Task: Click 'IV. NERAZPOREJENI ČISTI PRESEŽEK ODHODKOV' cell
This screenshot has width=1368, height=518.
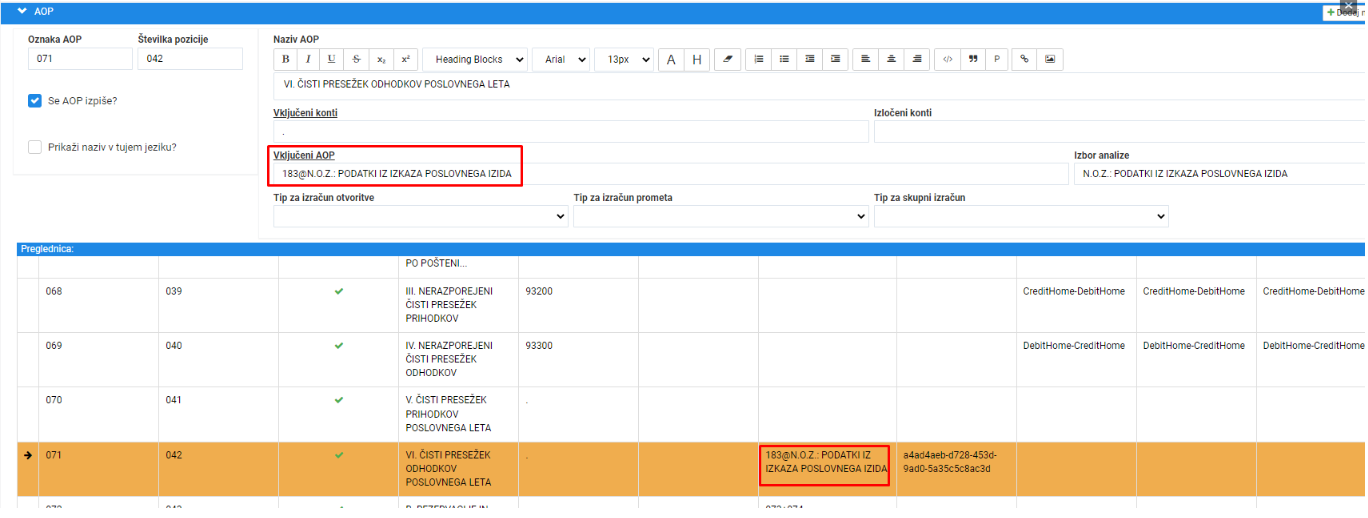Action: pyautogui.click(x=458, y=359)
